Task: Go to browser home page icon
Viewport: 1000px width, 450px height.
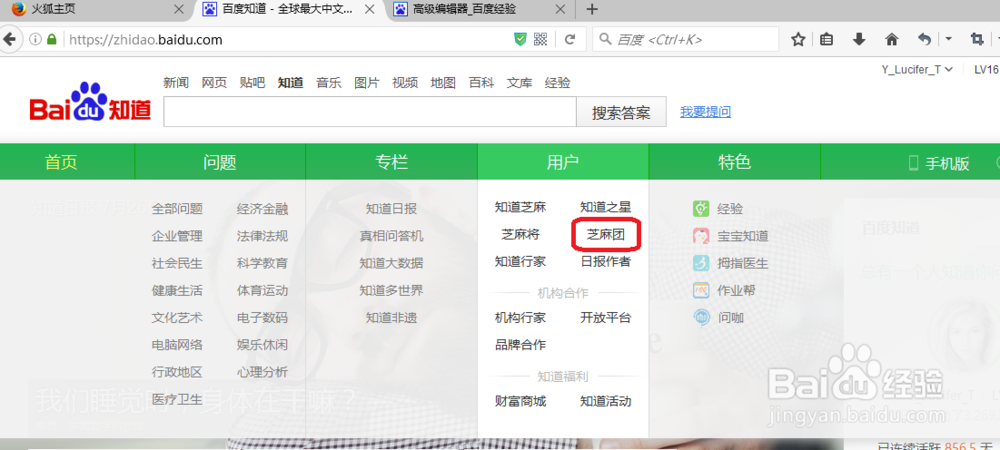Action: [892, 40]
